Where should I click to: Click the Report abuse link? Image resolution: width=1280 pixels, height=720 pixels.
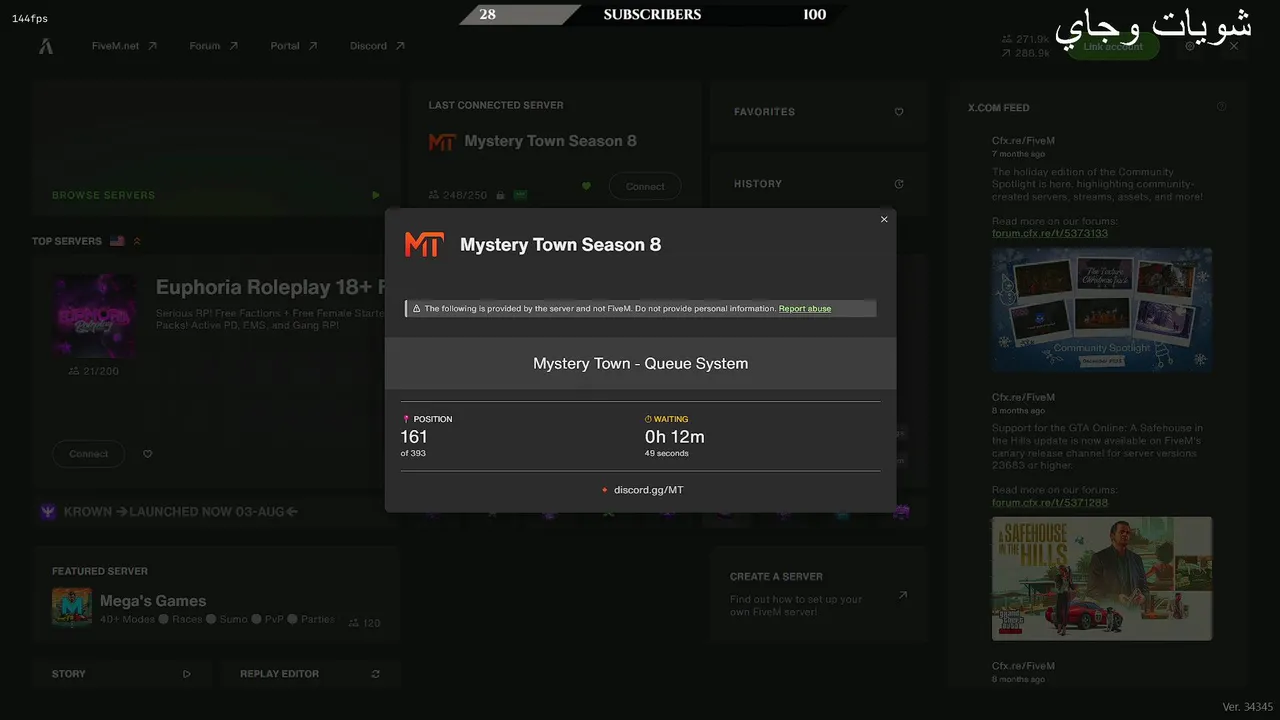(805, 309)
